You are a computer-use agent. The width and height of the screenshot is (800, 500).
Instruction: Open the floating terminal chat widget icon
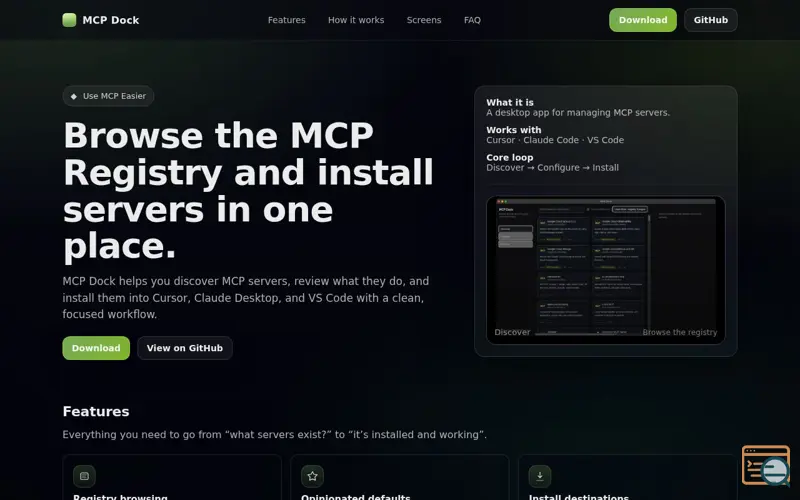coord(766,465)
